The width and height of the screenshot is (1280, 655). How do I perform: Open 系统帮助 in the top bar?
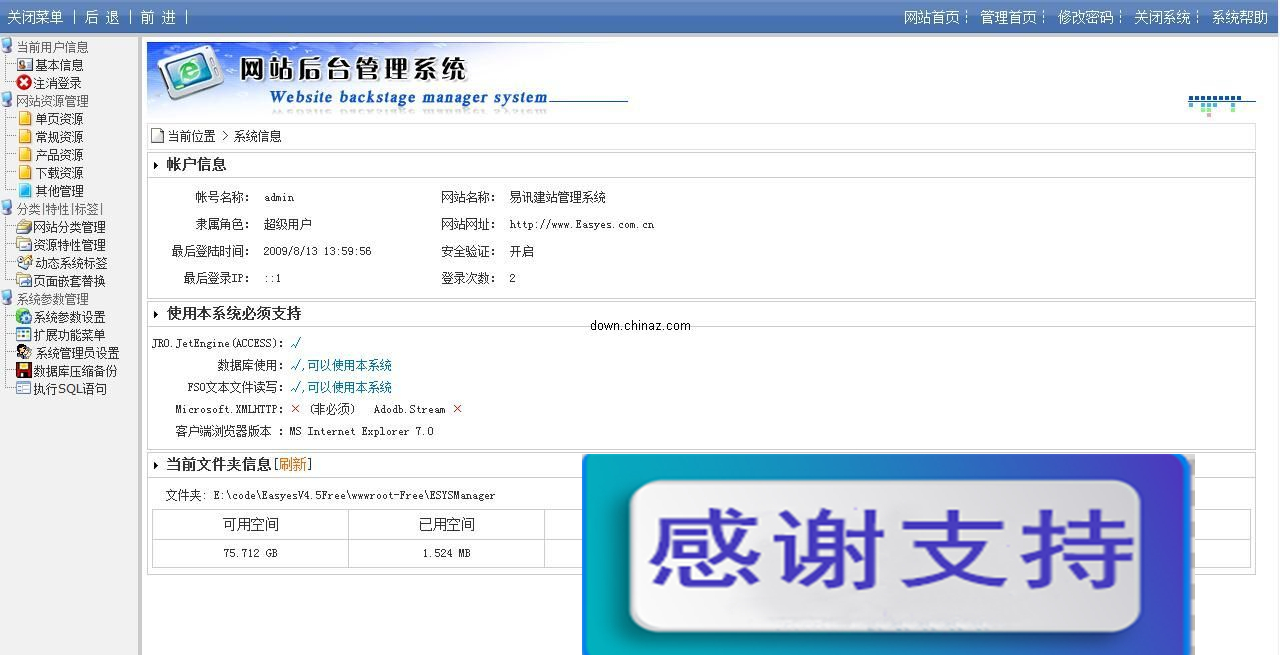pyautogui.click(x=1240, y=17)
